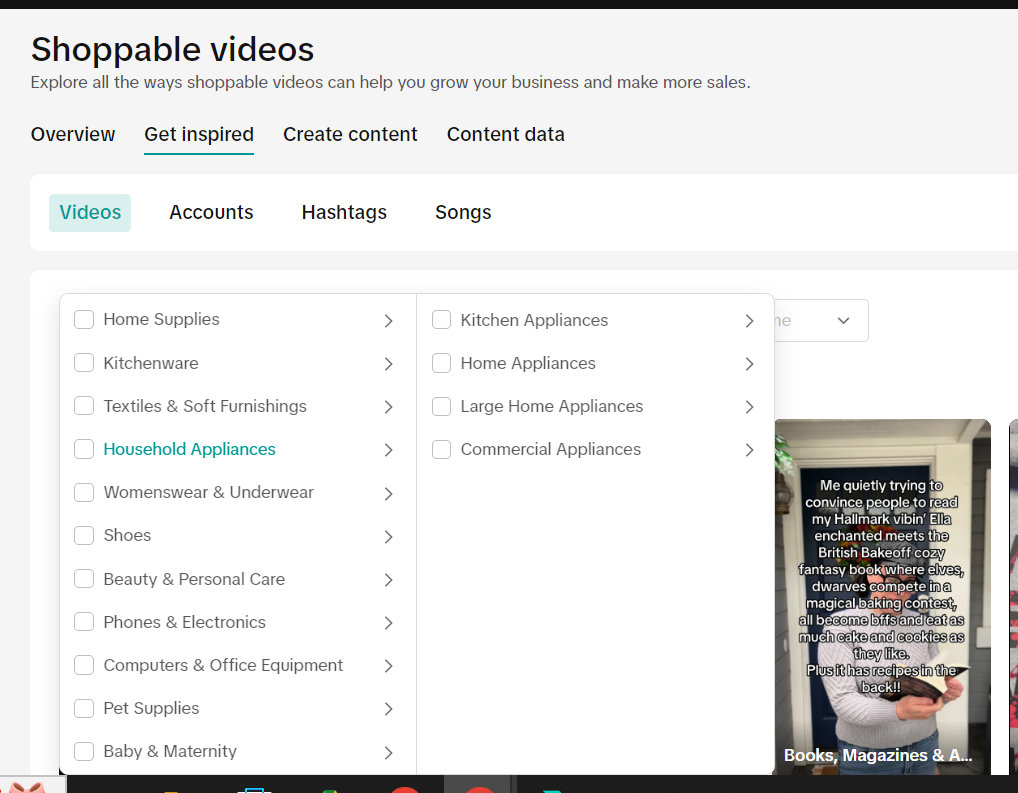This screenshot has height=793, width=1018.
Task: Expand the Commercial Appliances arrow
Action: (x=749, y=450)
